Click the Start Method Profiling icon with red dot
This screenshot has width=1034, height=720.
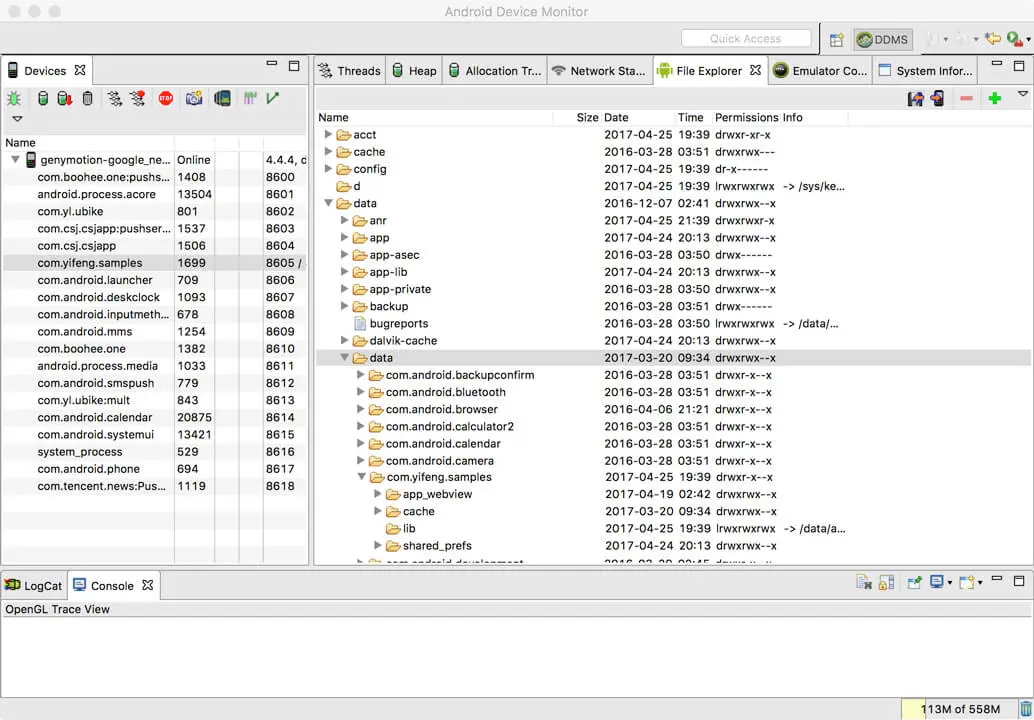[x=137, y=99]
